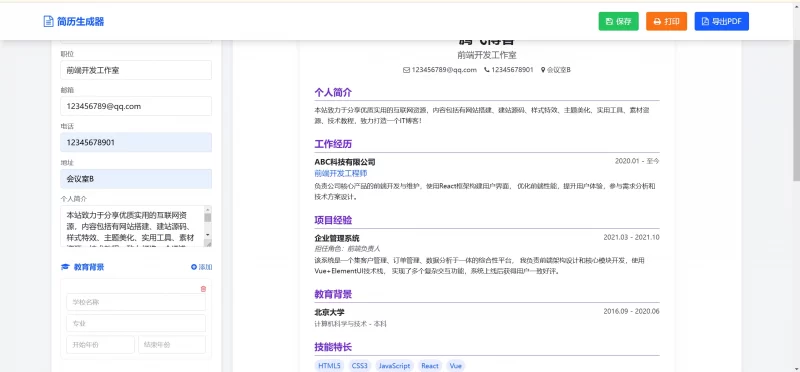Click the 个人简介 textarea scroll-down arrow

(x=208, y=235)
